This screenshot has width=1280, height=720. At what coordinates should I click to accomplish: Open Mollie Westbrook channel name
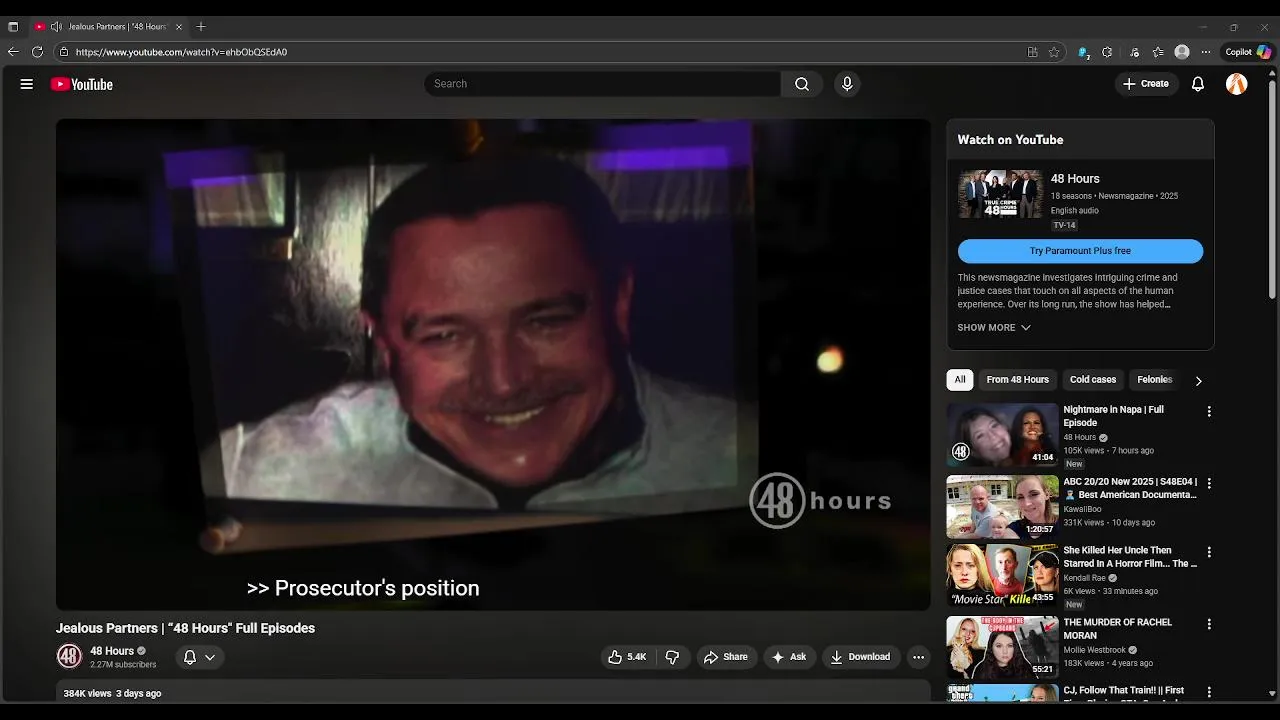point(1094,650)
